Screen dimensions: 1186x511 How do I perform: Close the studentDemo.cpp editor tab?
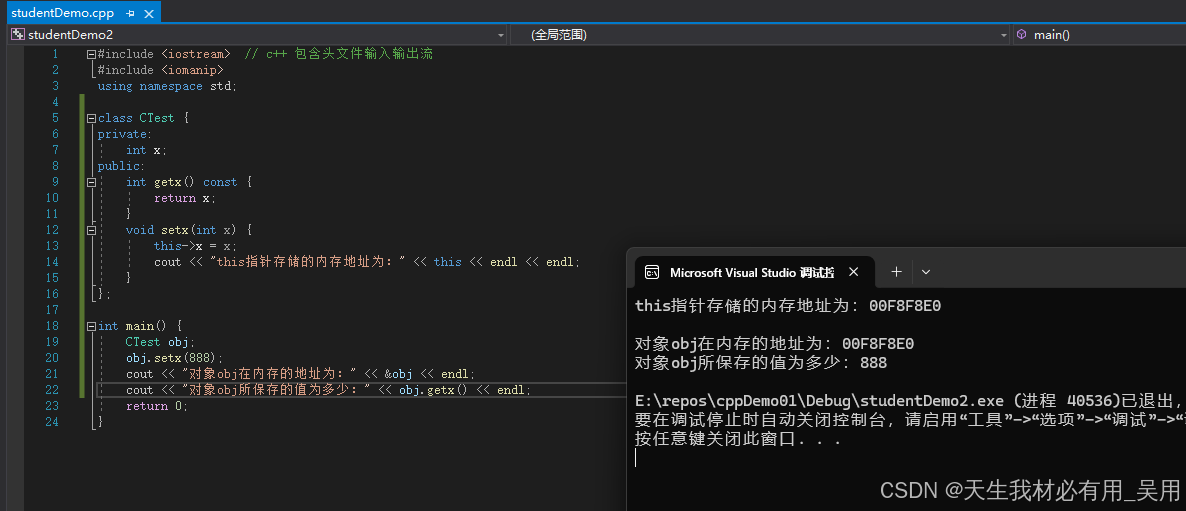point(149,14)
